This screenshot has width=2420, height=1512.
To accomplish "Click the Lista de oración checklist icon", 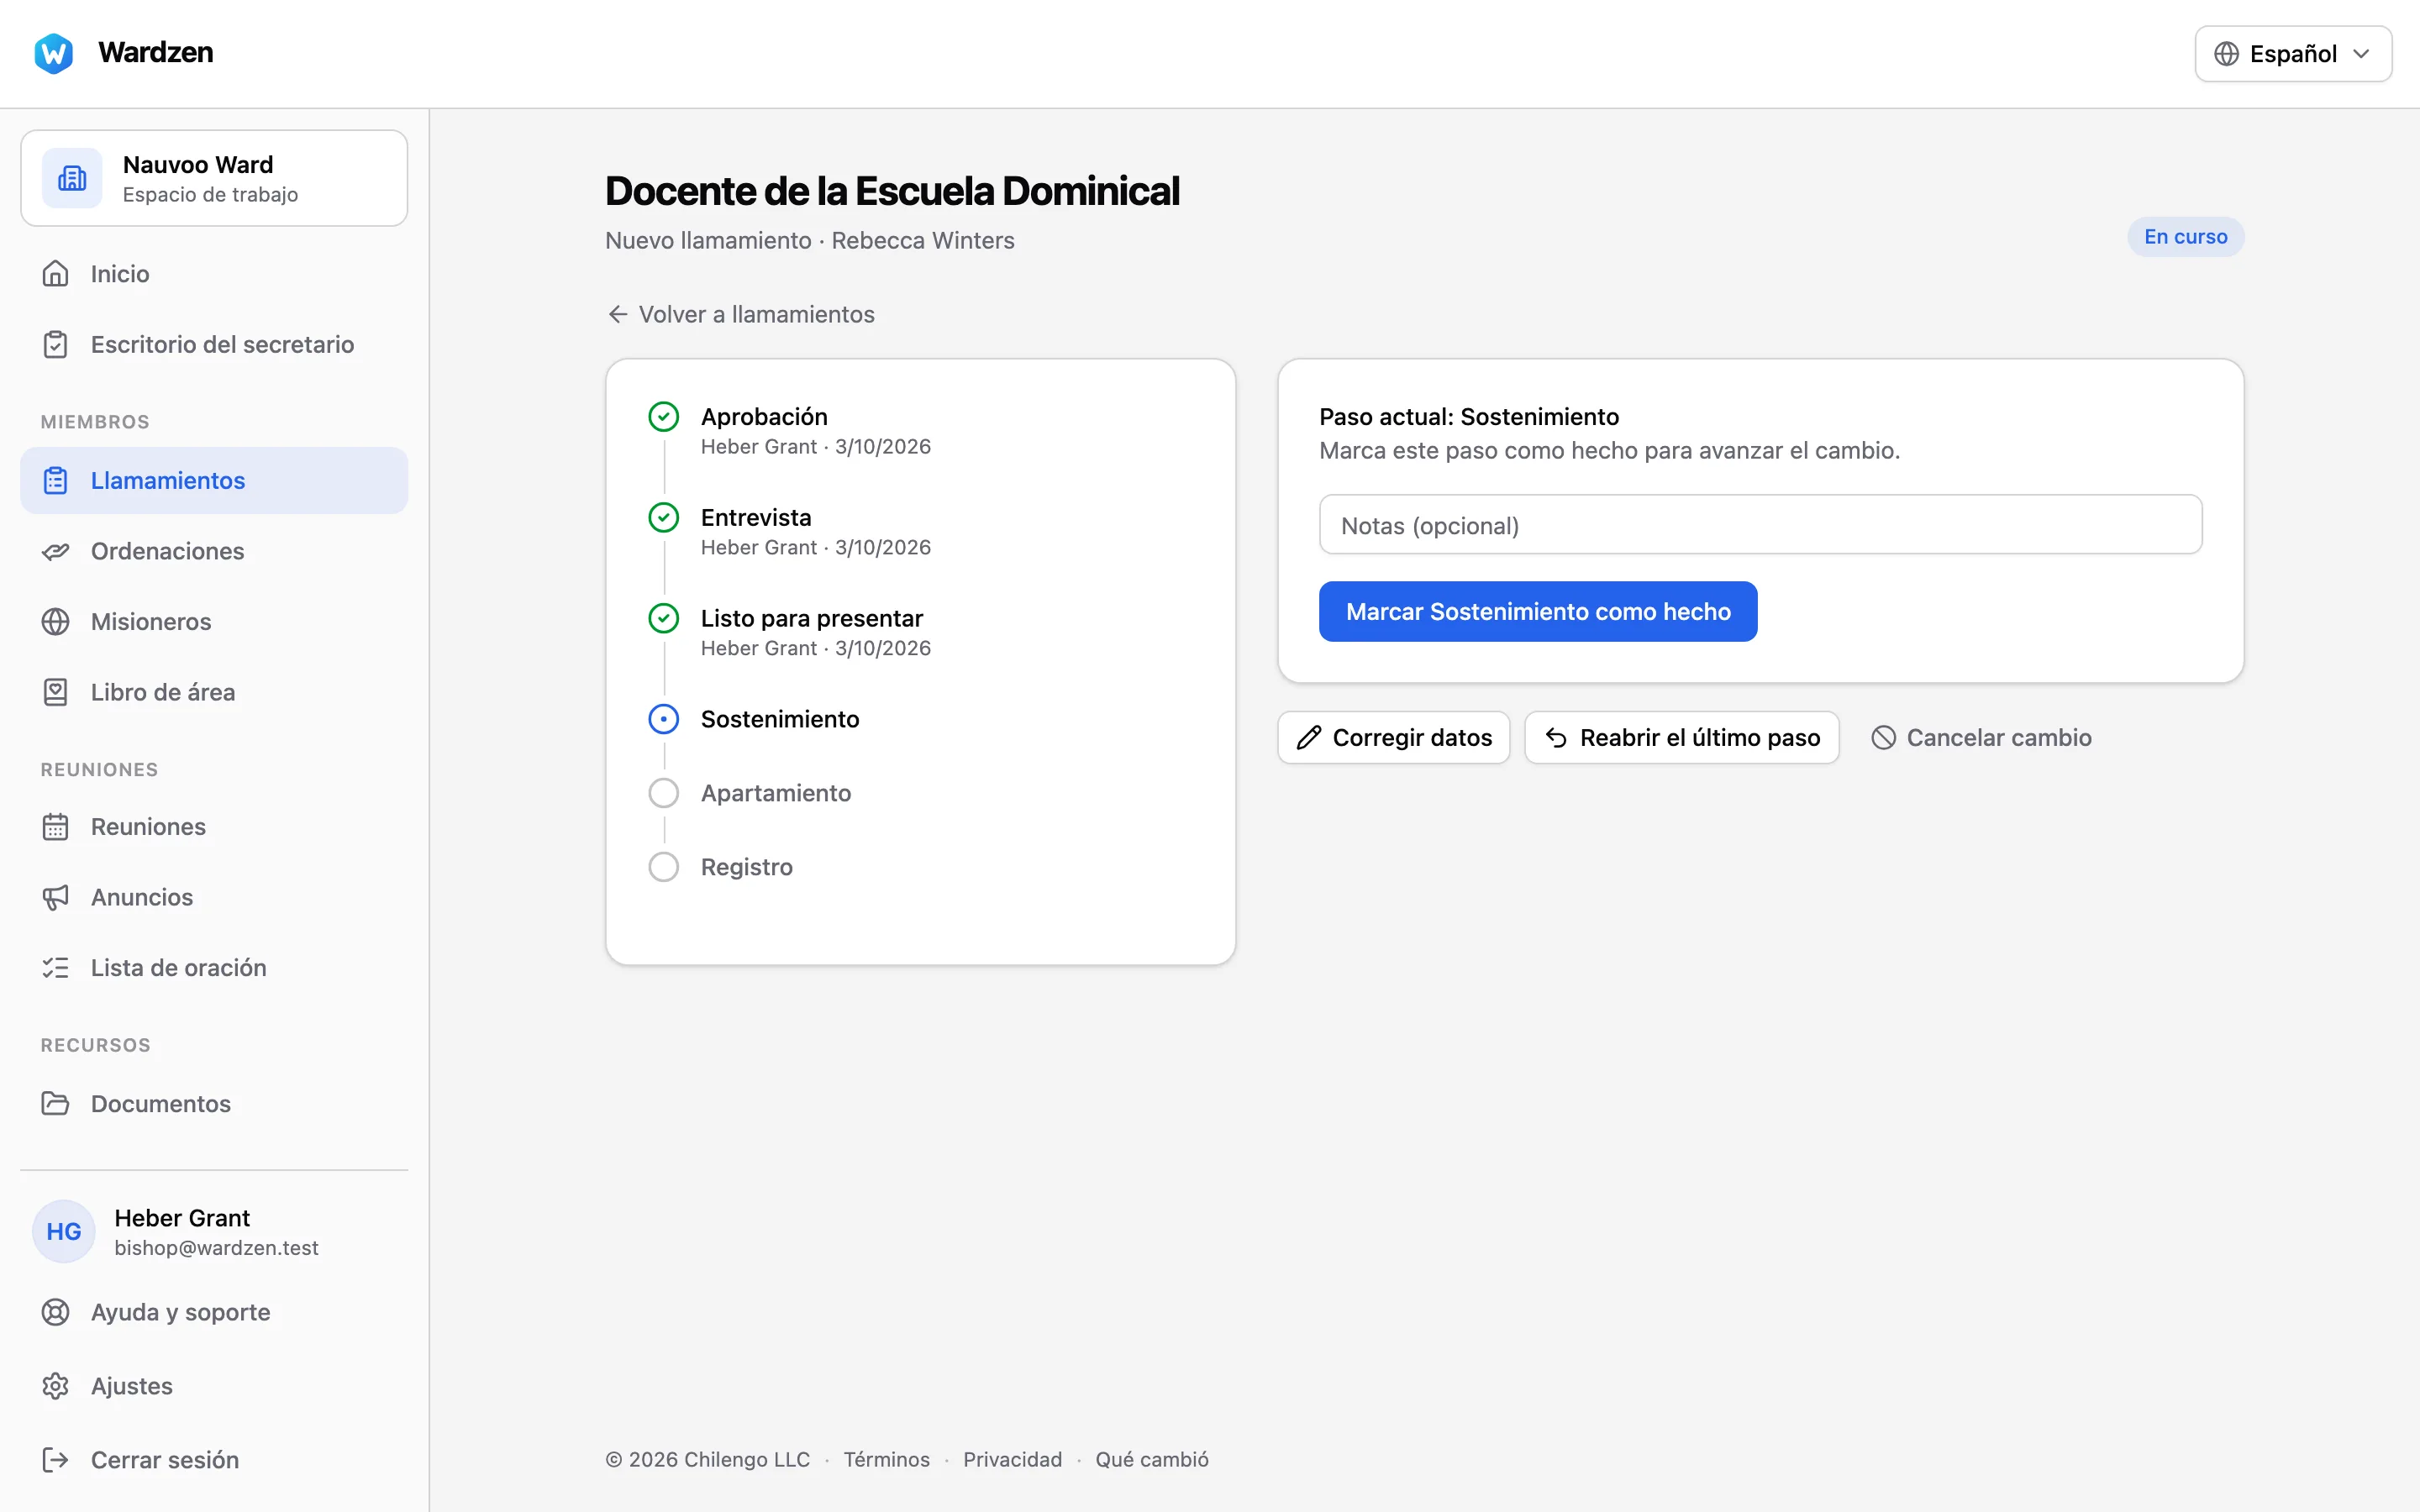I will (56, 968).
